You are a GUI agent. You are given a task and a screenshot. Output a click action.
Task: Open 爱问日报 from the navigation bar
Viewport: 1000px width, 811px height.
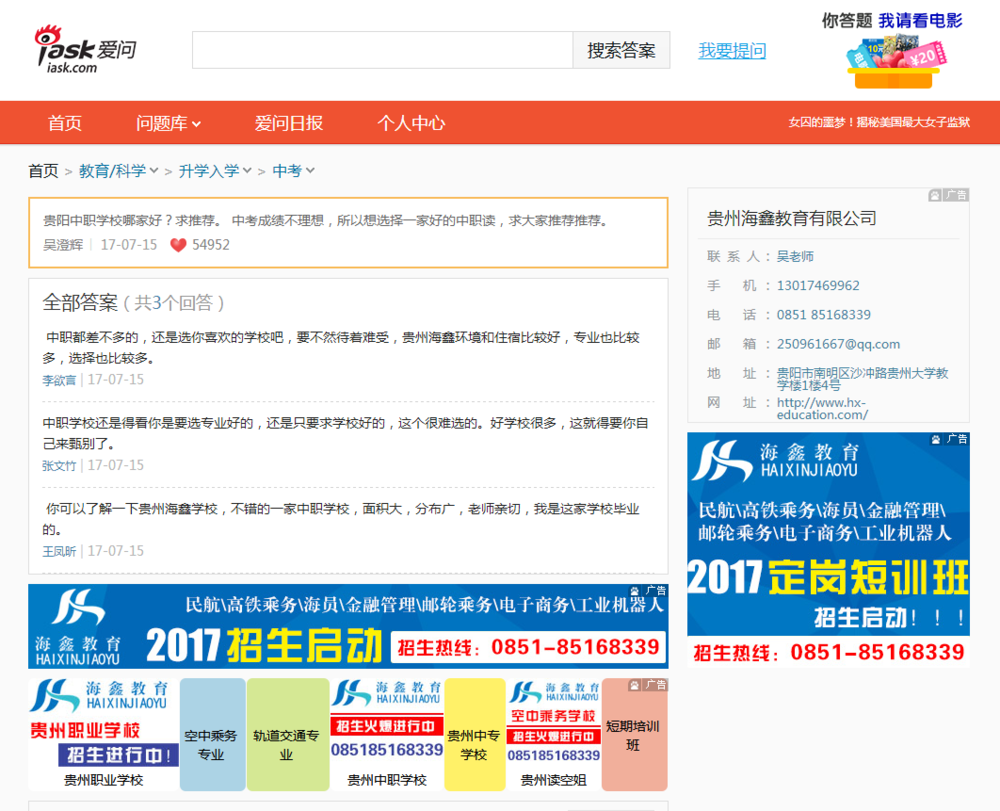289,123
